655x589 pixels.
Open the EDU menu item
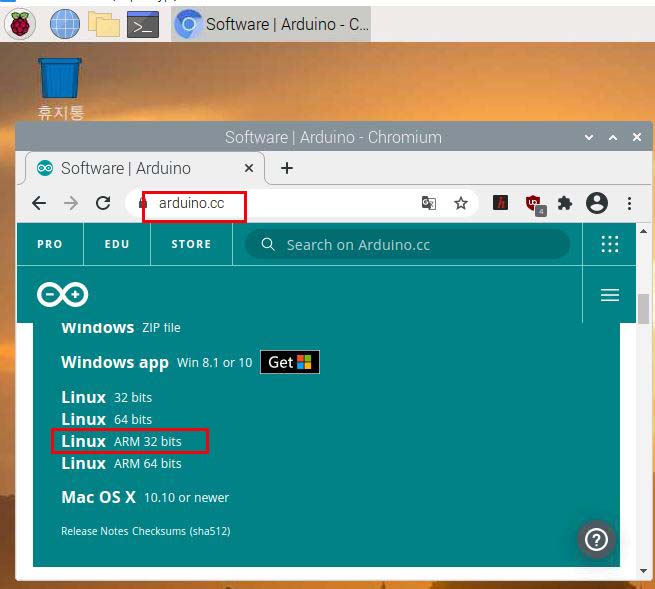click(x=117, y=244)
